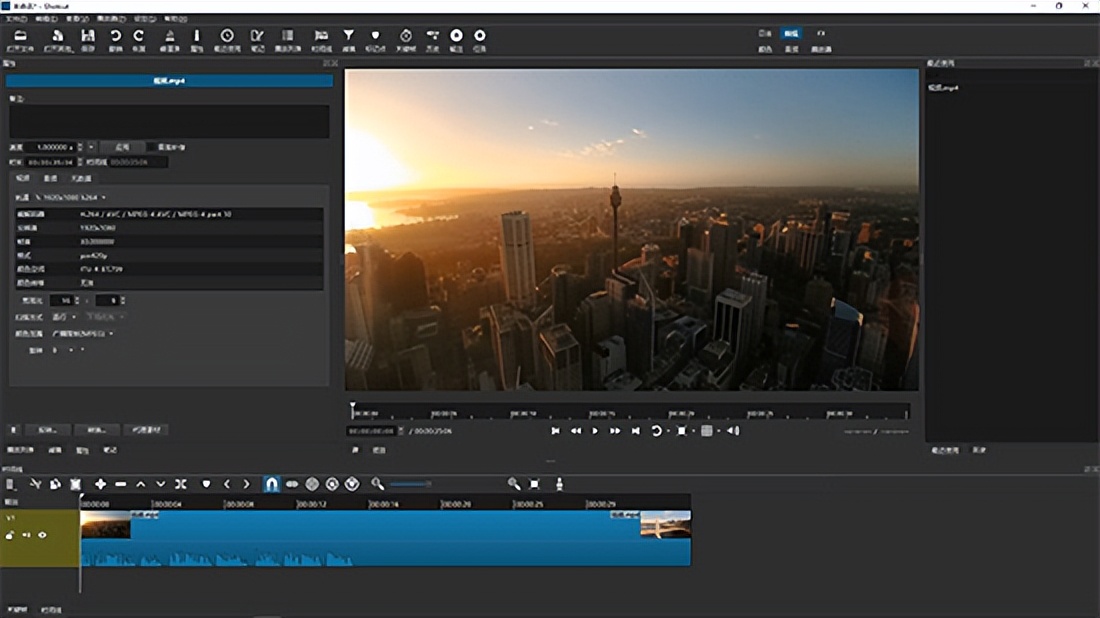Screen dimensions: 1100x618
Task: Switch to the Audio tab in properties
Action: click(51, 179)
